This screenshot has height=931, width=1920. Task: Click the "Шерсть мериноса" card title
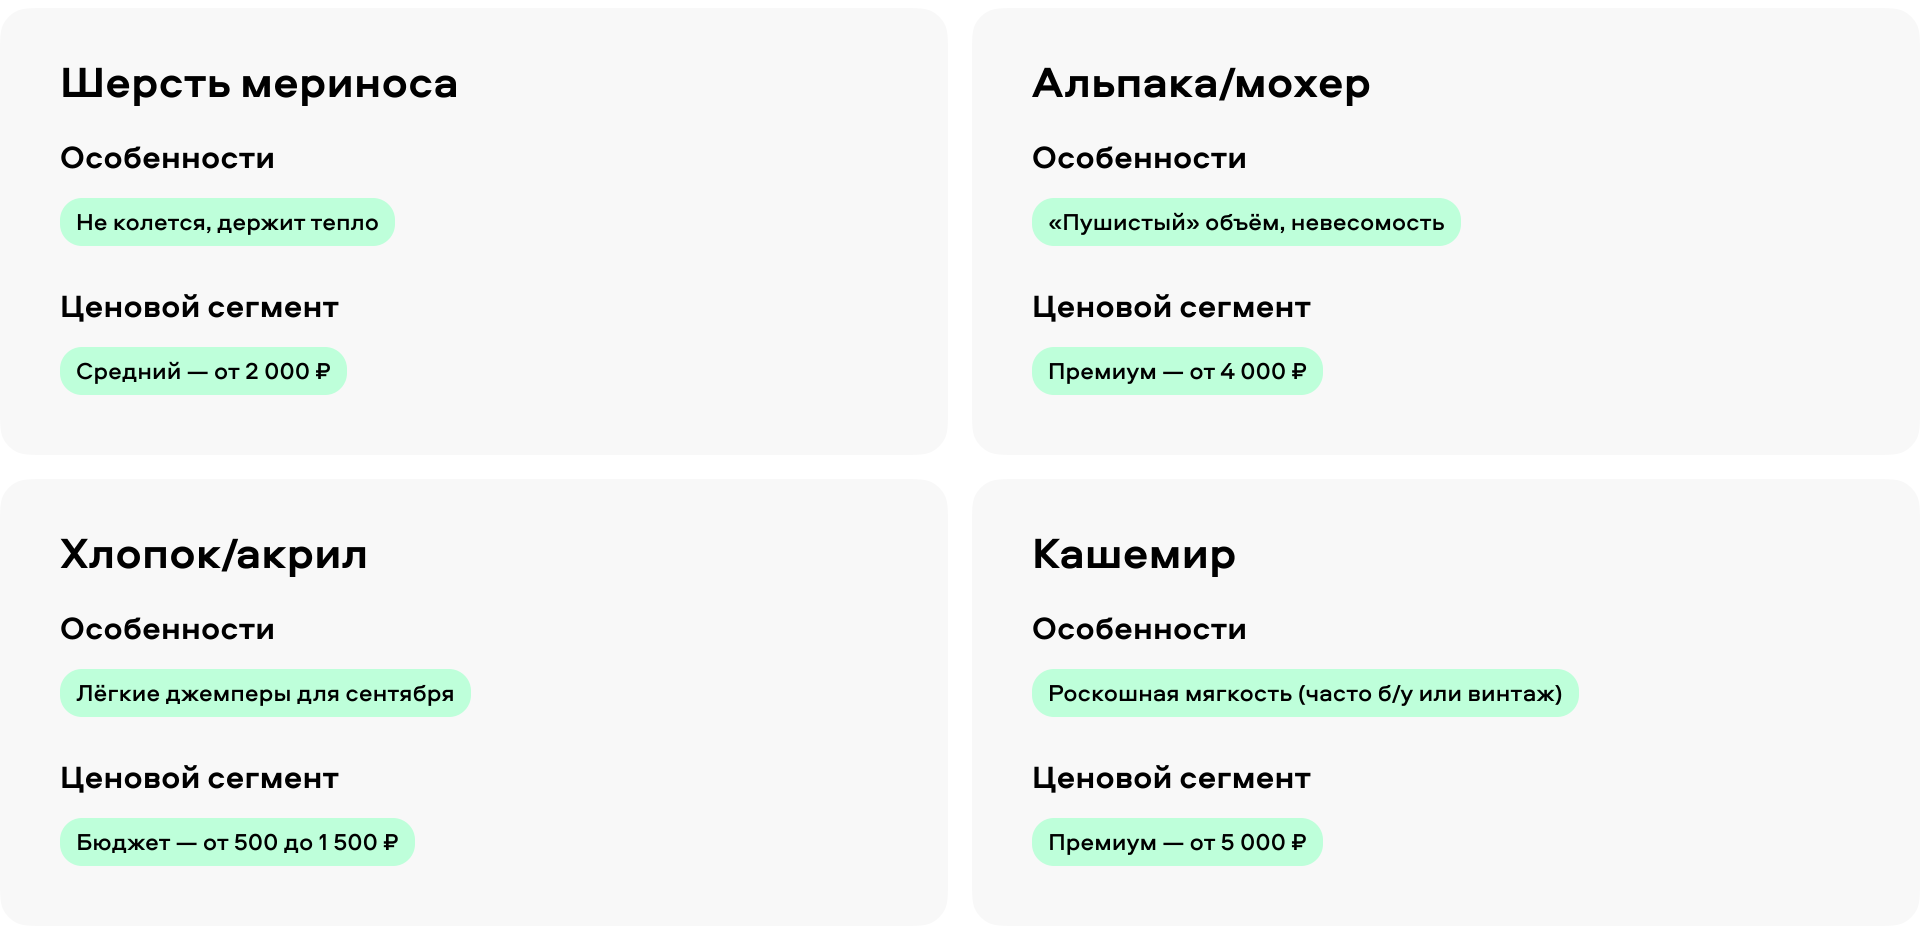(259, 84)
